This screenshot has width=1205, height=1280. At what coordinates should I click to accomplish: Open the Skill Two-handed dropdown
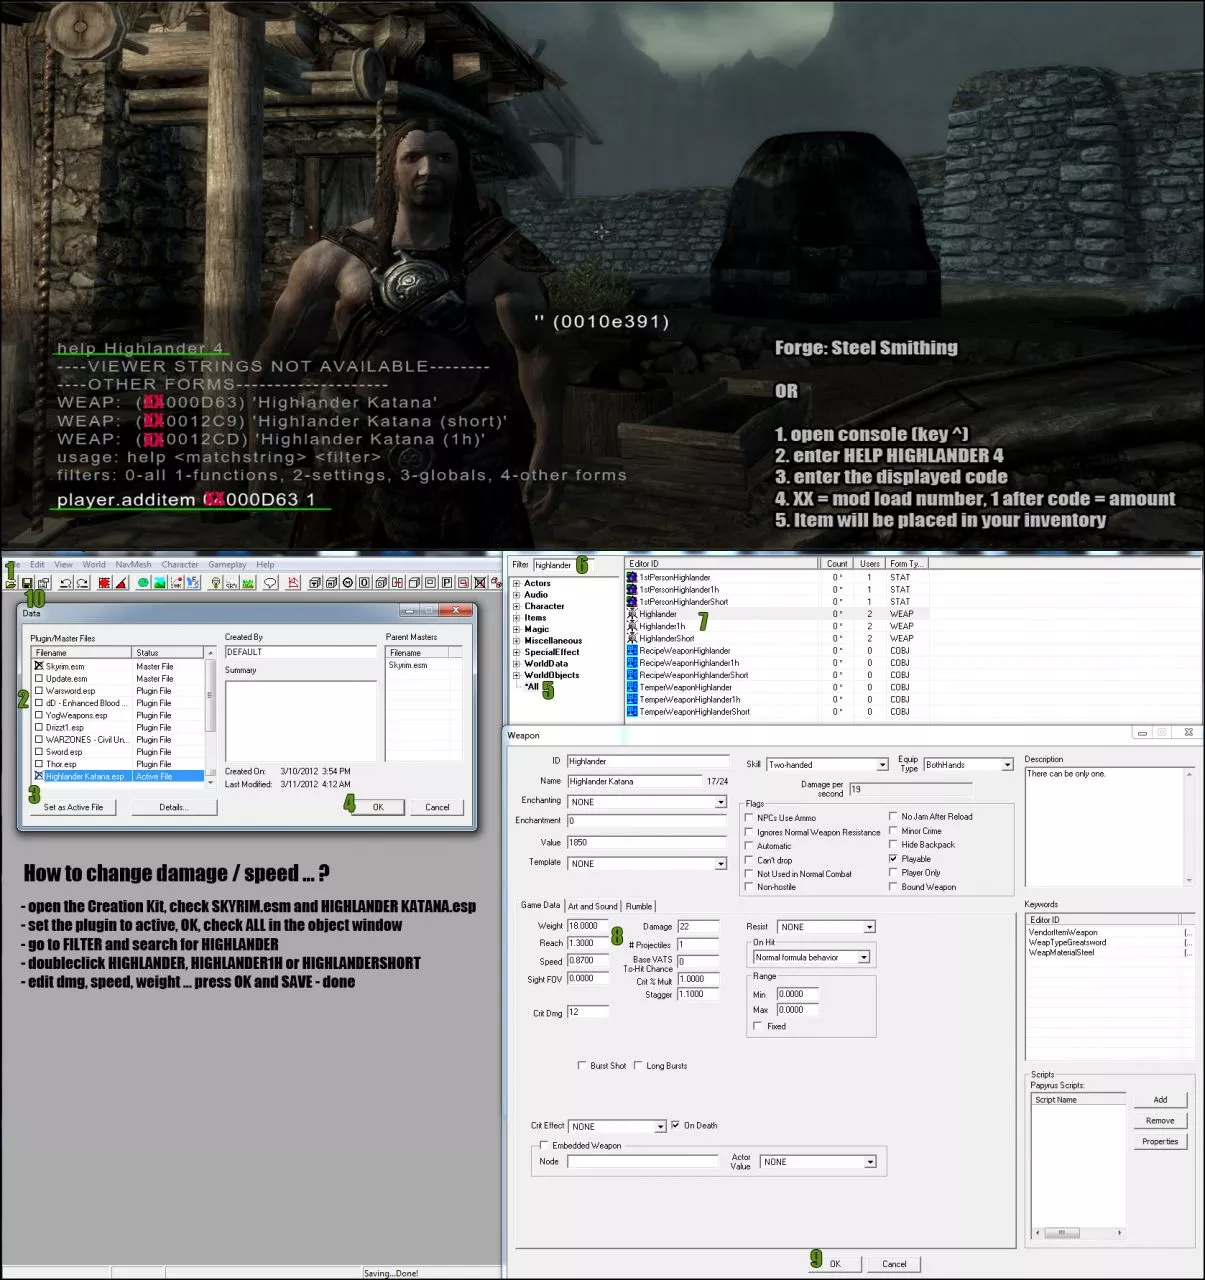(882, 765)
